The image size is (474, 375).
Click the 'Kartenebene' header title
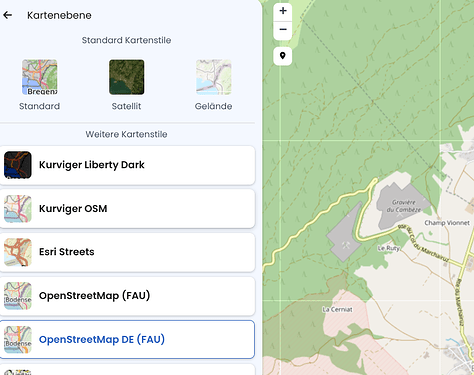click(x=59, y=15)
